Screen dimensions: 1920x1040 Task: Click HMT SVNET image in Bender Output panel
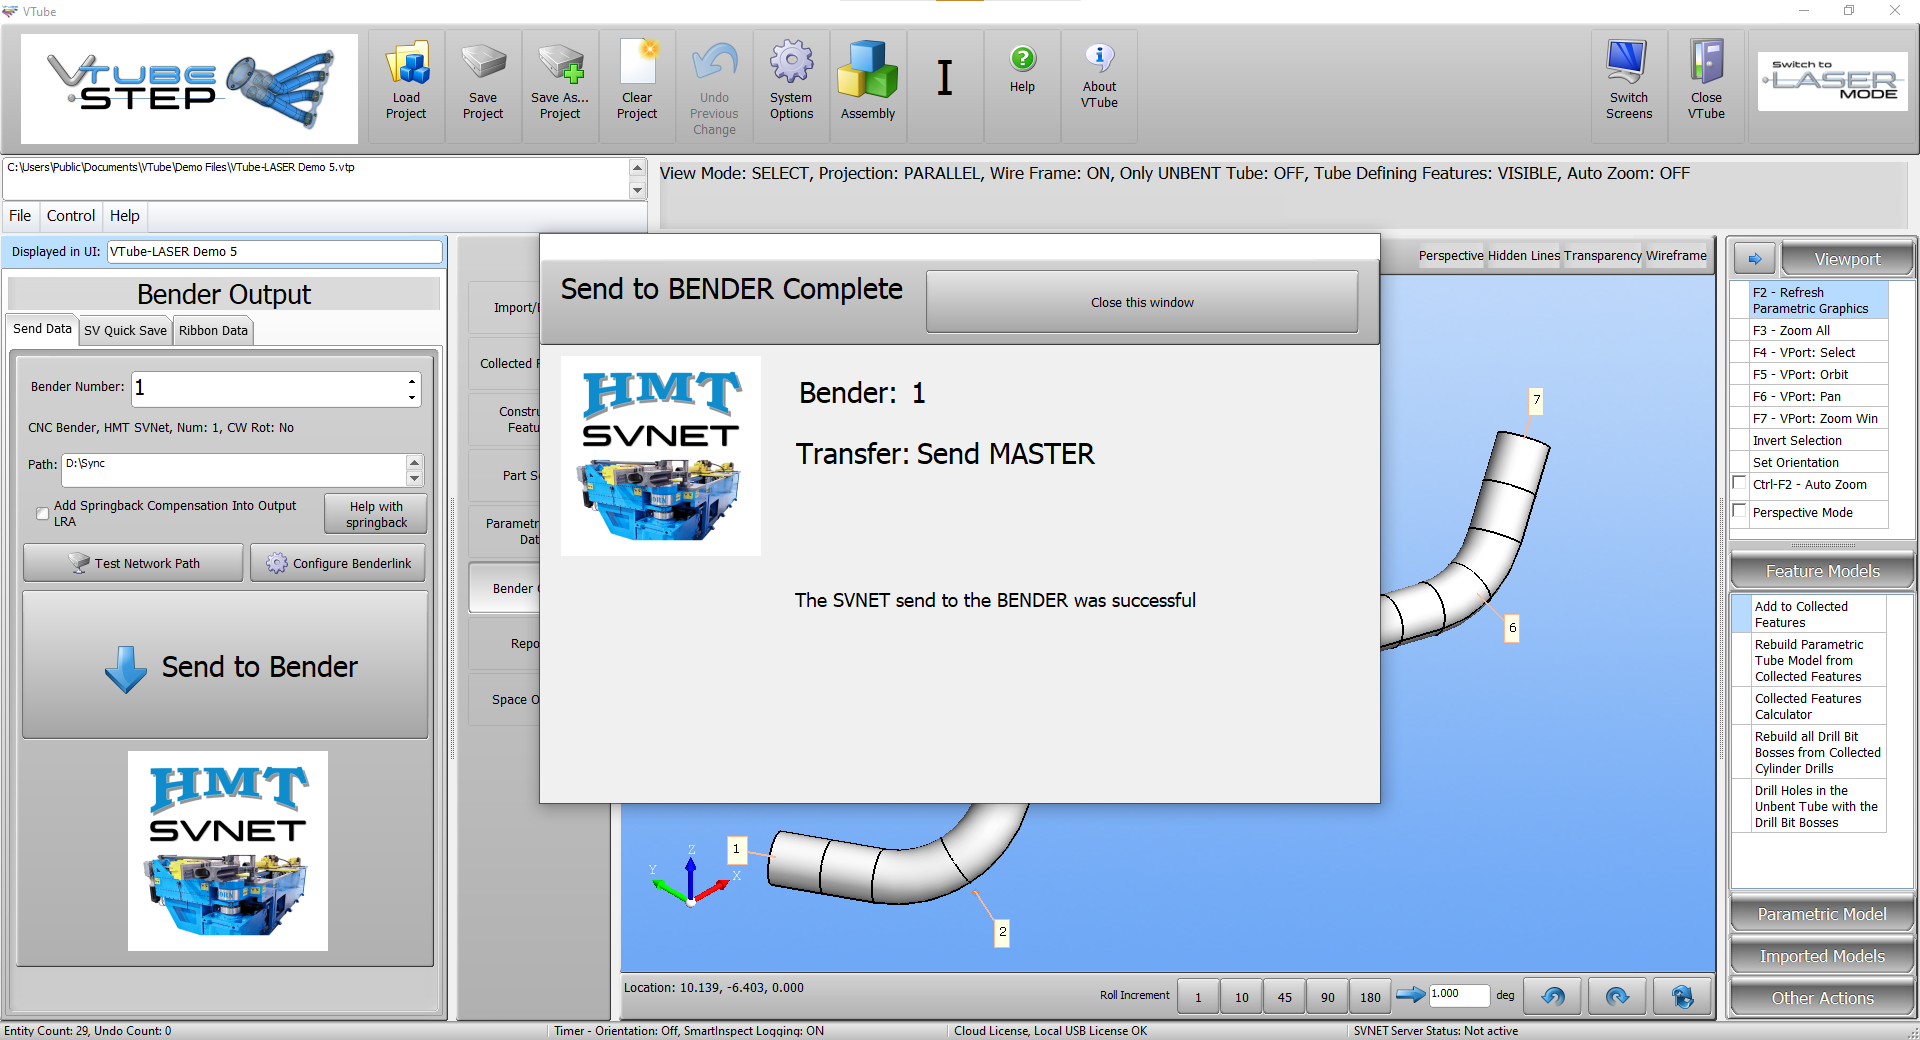[x=228, y=851]
